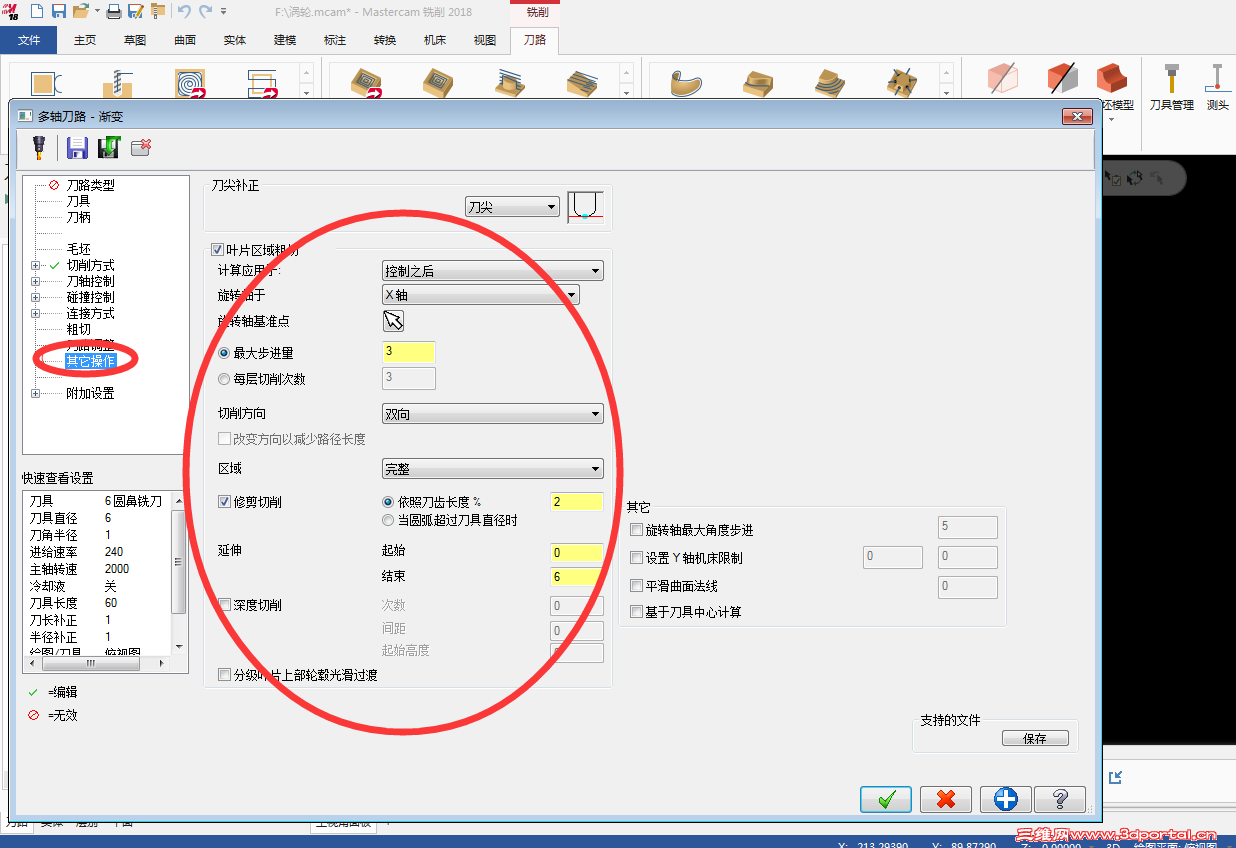
Task: Click the delete icon with red X in dialog toolbar
Action: [141, 148]
